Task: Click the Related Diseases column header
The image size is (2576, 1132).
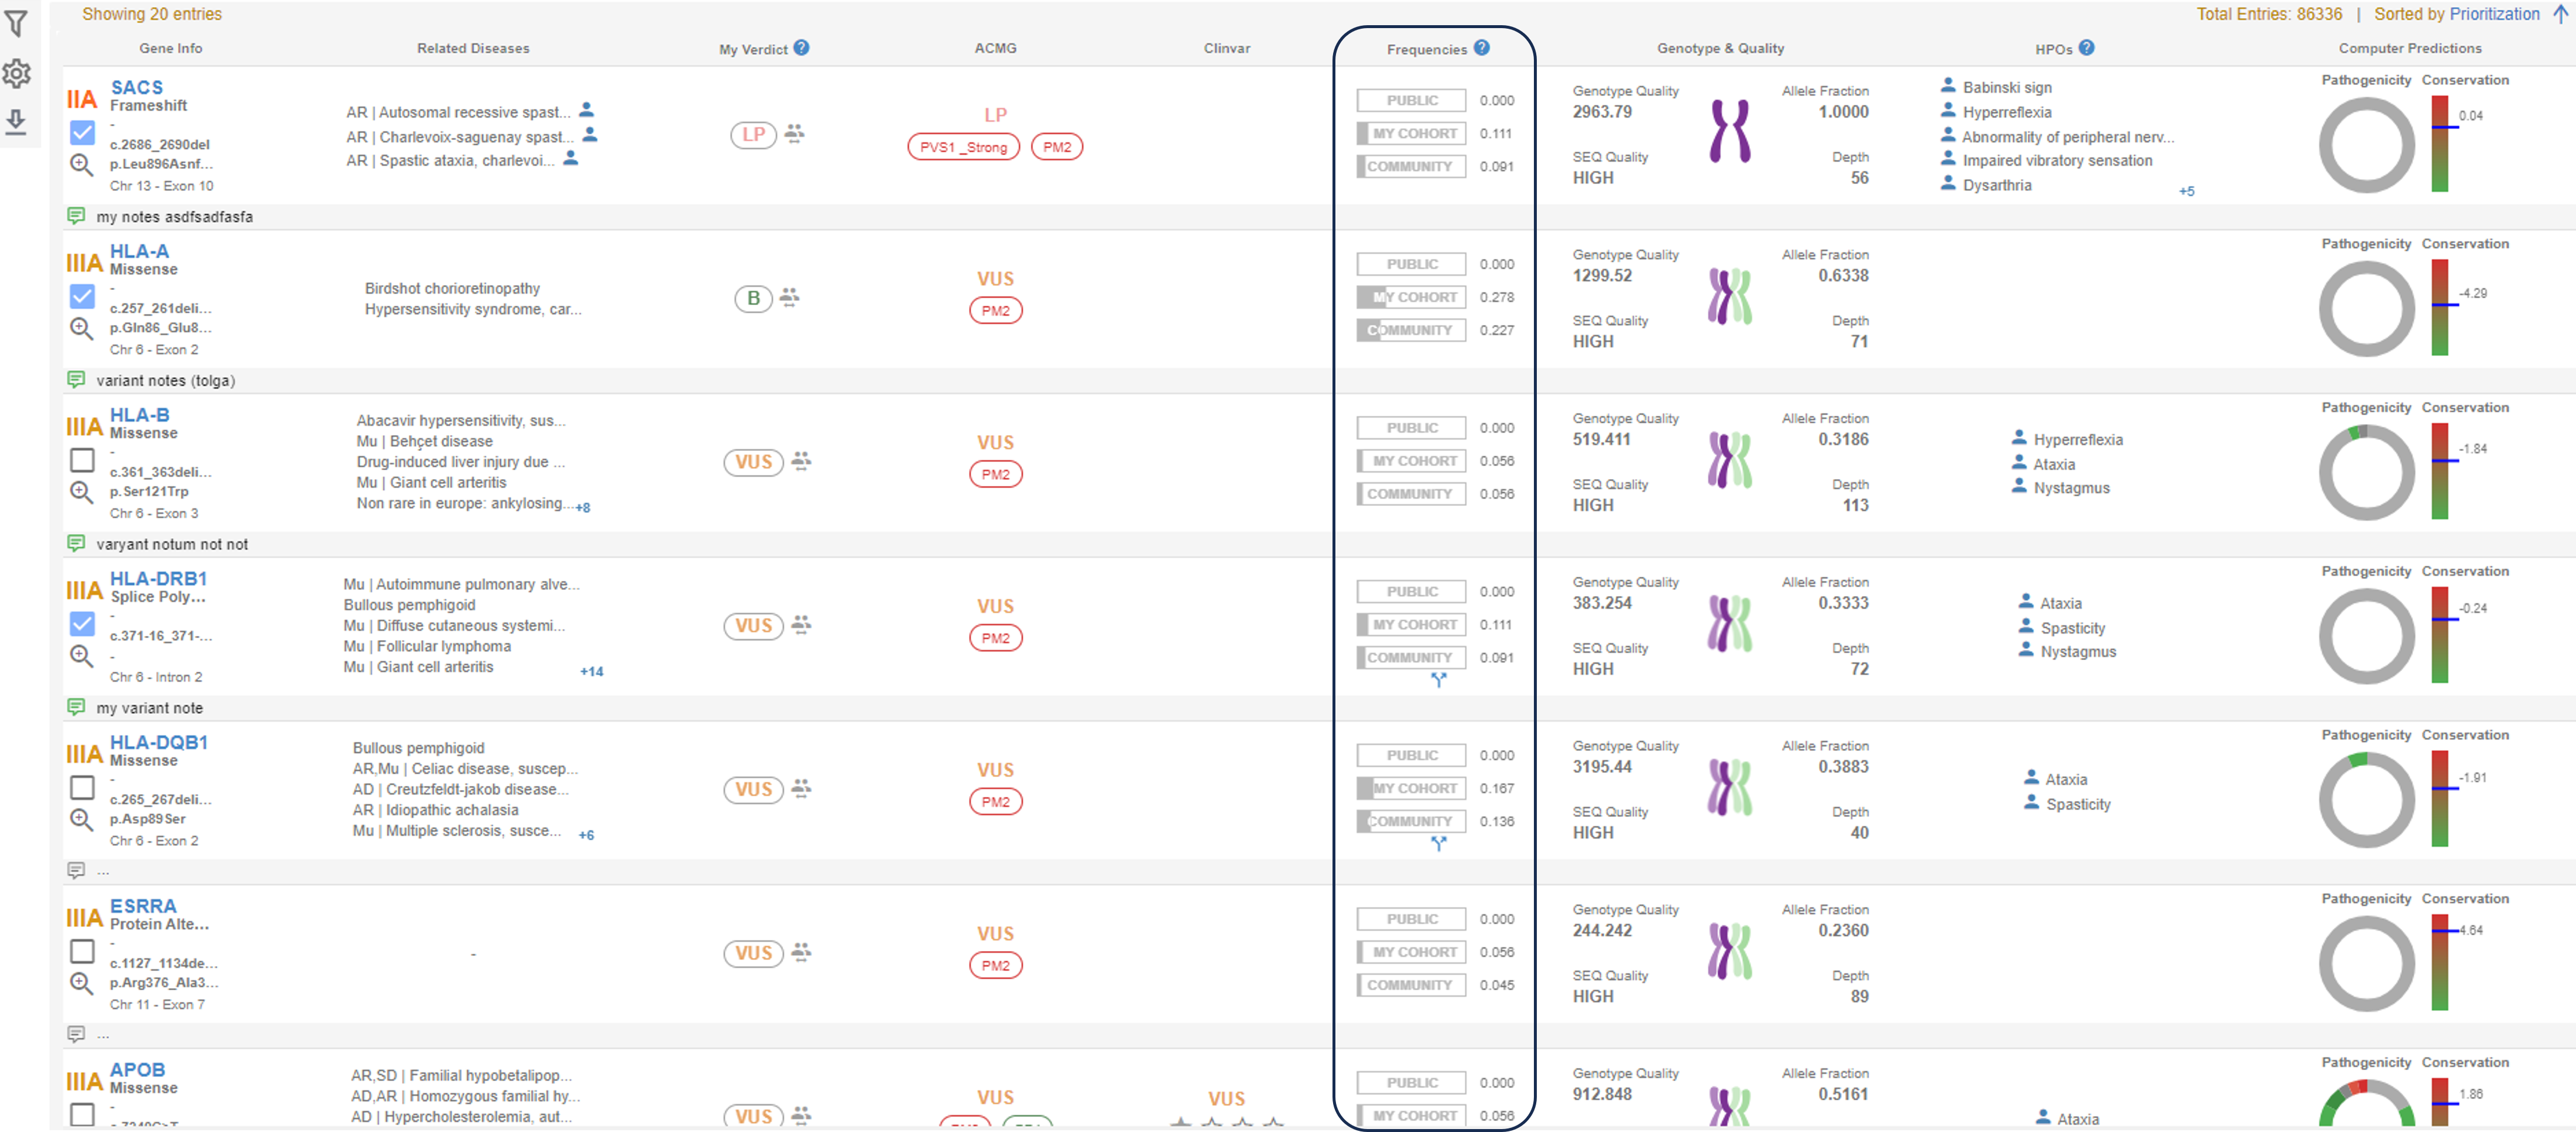Action: pyautogui.click(x=473, y=48)
